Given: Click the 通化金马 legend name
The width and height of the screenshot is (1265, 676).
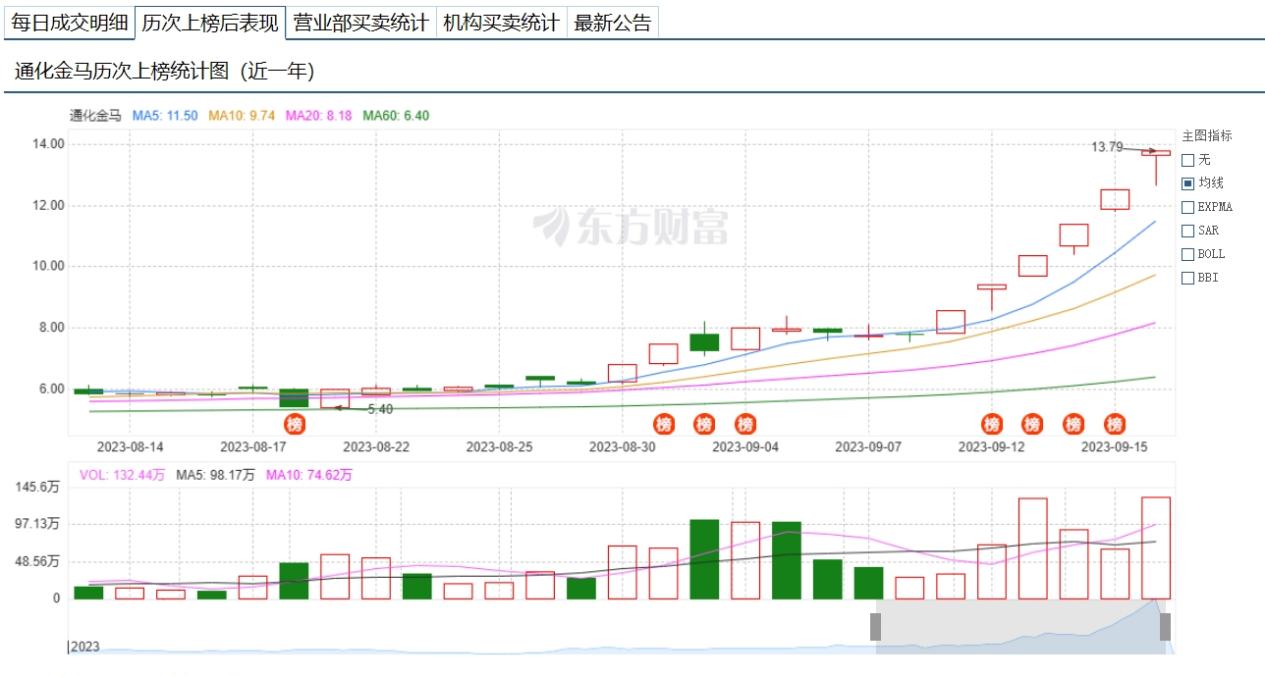Looking at the screenshot, I should pos(96,116).
